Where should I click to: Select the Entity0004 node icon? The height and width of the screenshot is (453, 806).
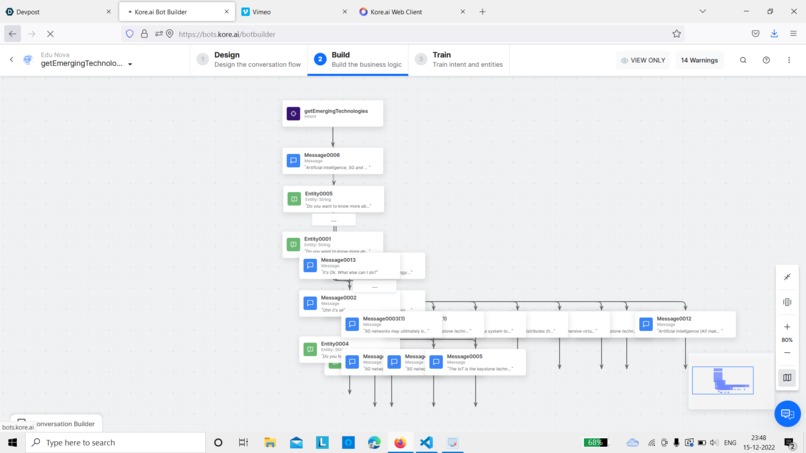point(310,349)
